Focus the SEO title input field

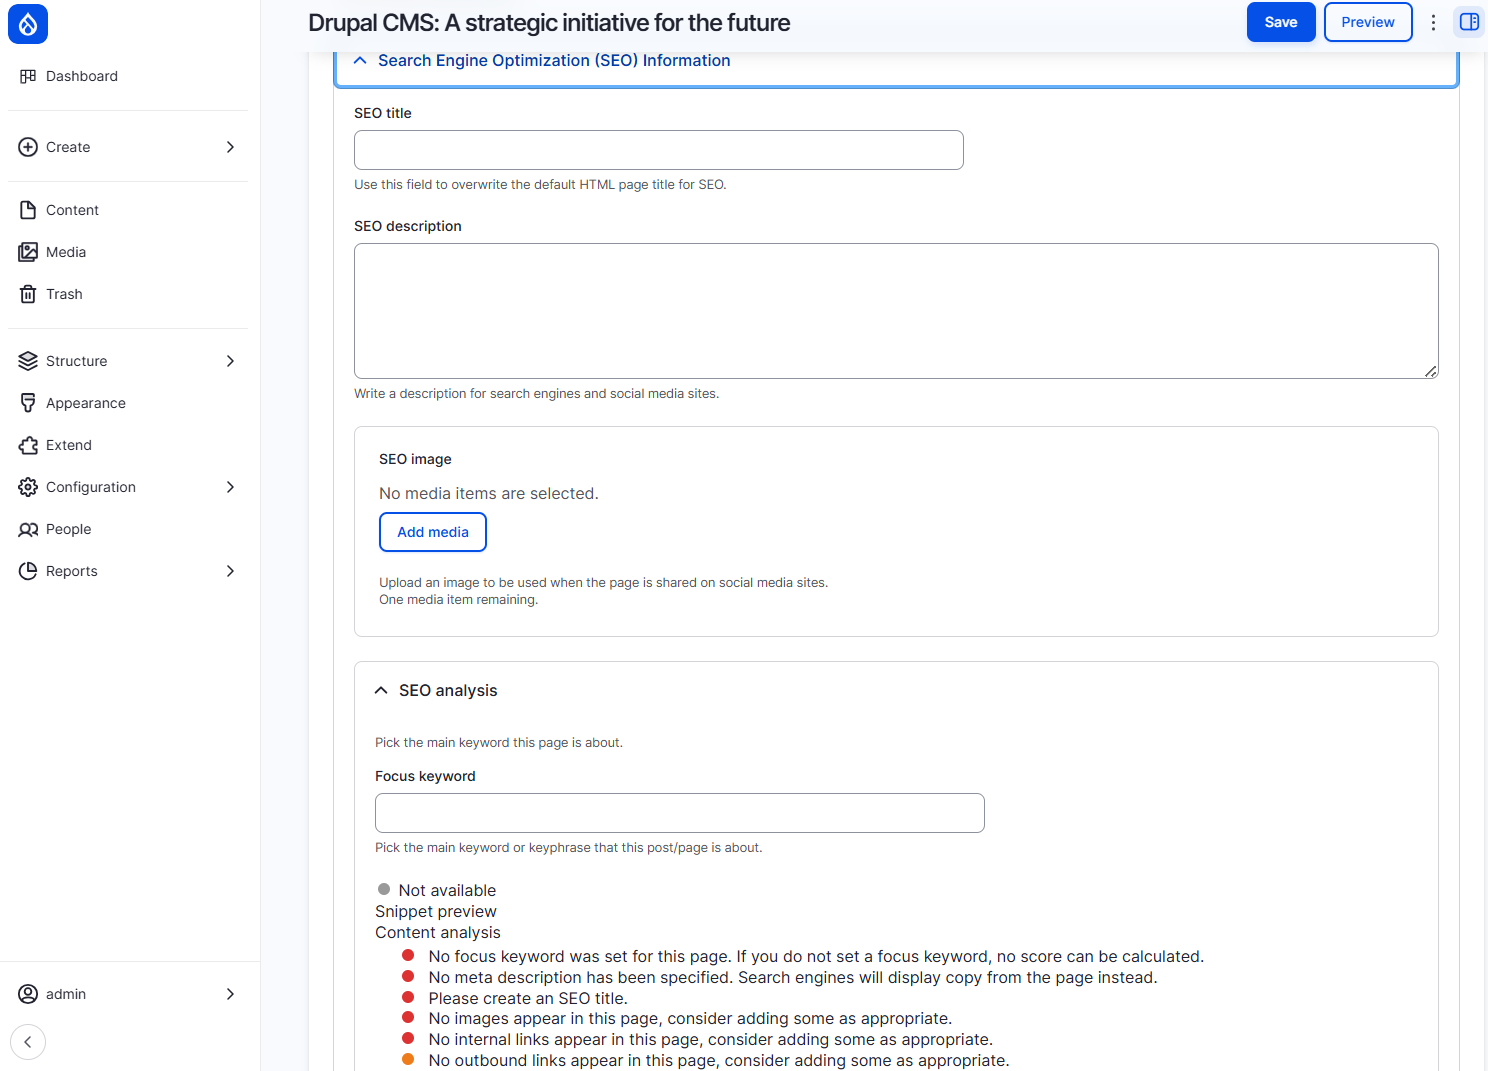point(659,150)
